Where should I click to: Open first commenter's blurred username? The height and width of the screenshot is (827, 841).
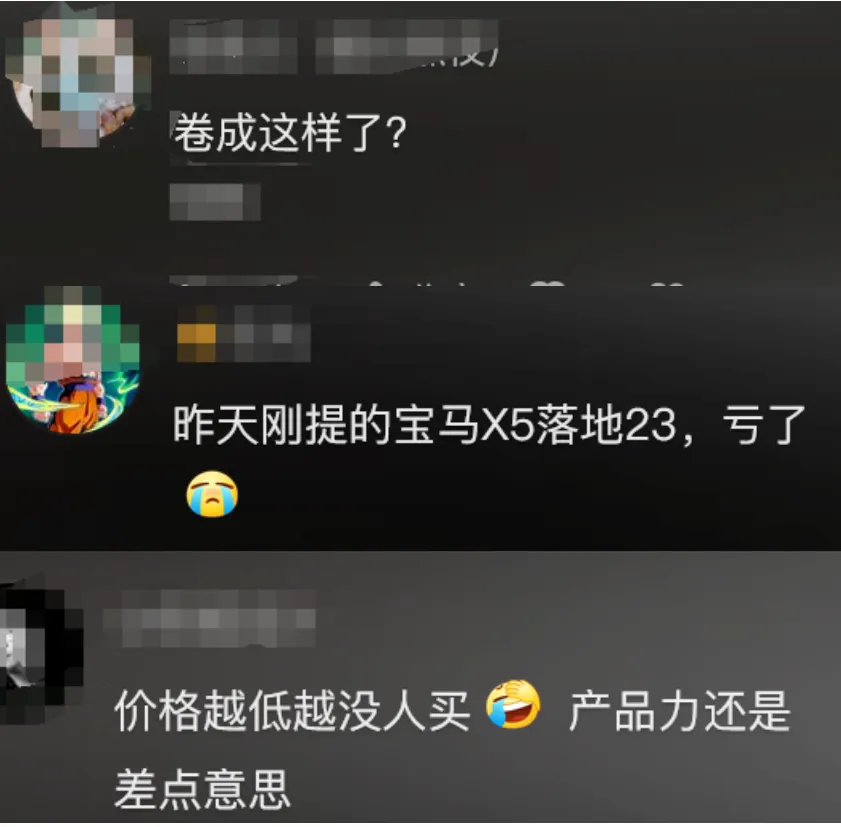tap(233, 47)
